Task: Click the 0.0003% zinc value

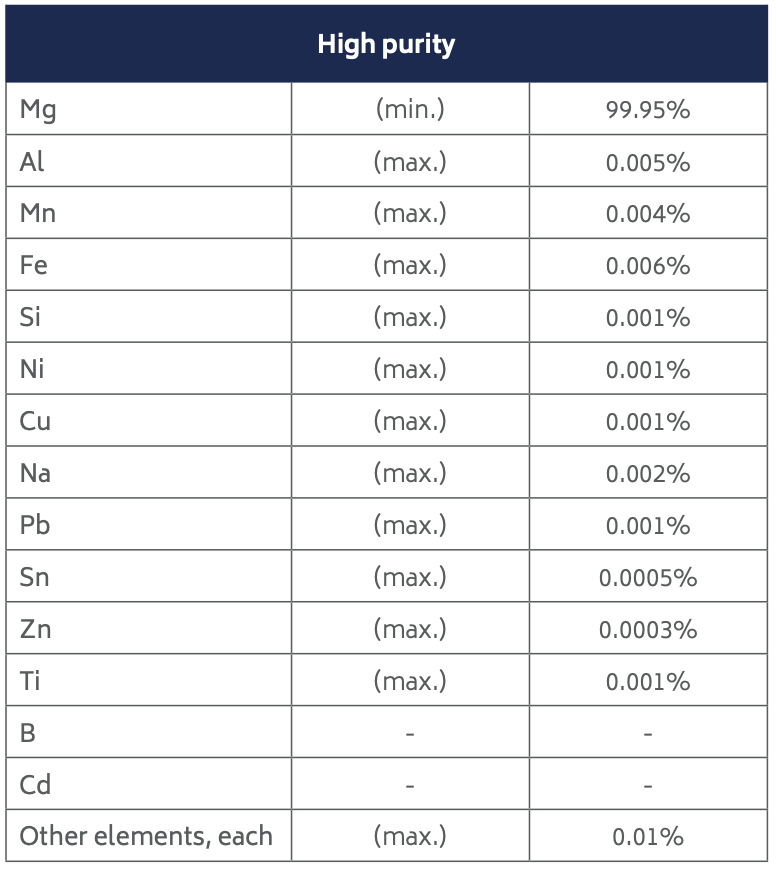Action: pyautogui.click(x=647, y=630)
